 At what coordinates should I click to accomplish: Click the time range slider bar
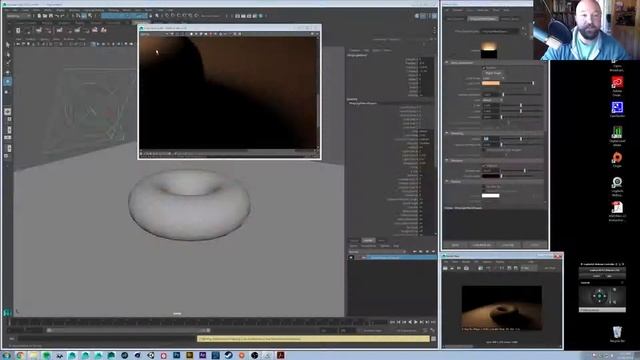tap(129, 330)
